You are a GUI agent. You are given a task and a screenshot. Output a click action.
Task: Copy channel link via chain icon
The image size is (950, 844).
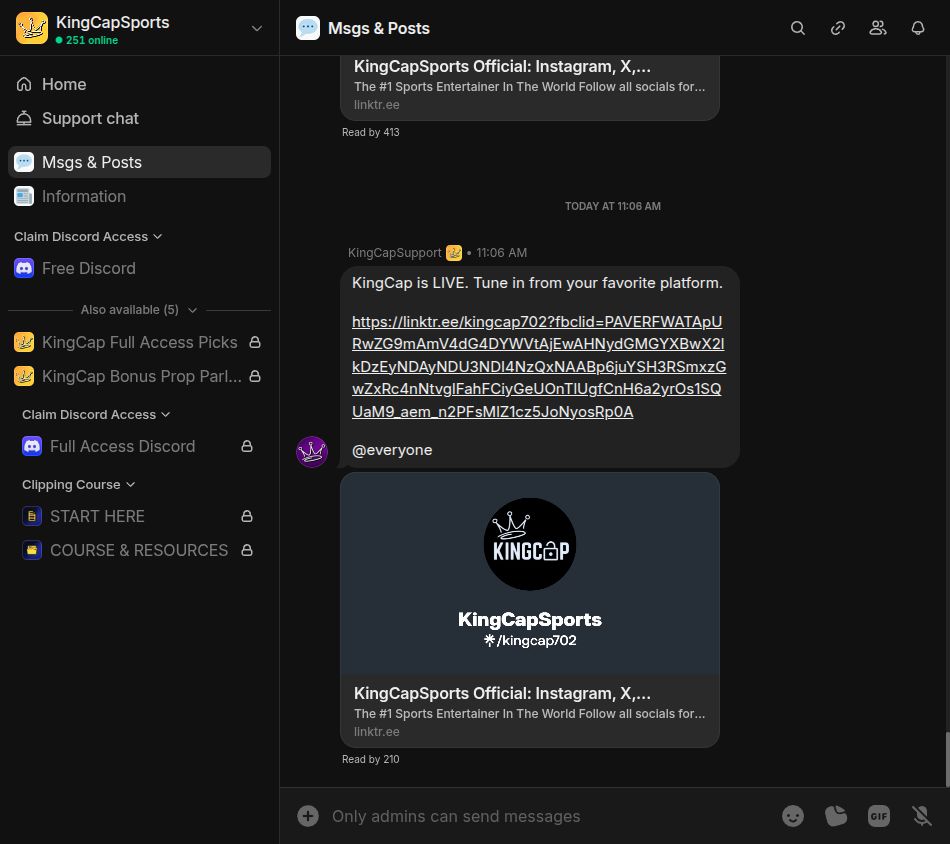coord(837,28)
